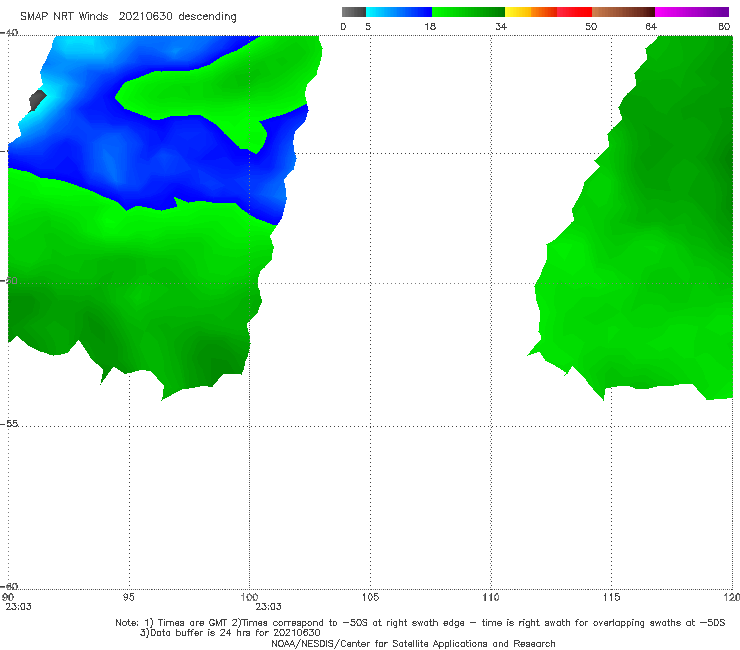Click the blue segment of the color bar
Image resolution: width=740 pixels, height=650 pixels.
[x=399, y=12]
